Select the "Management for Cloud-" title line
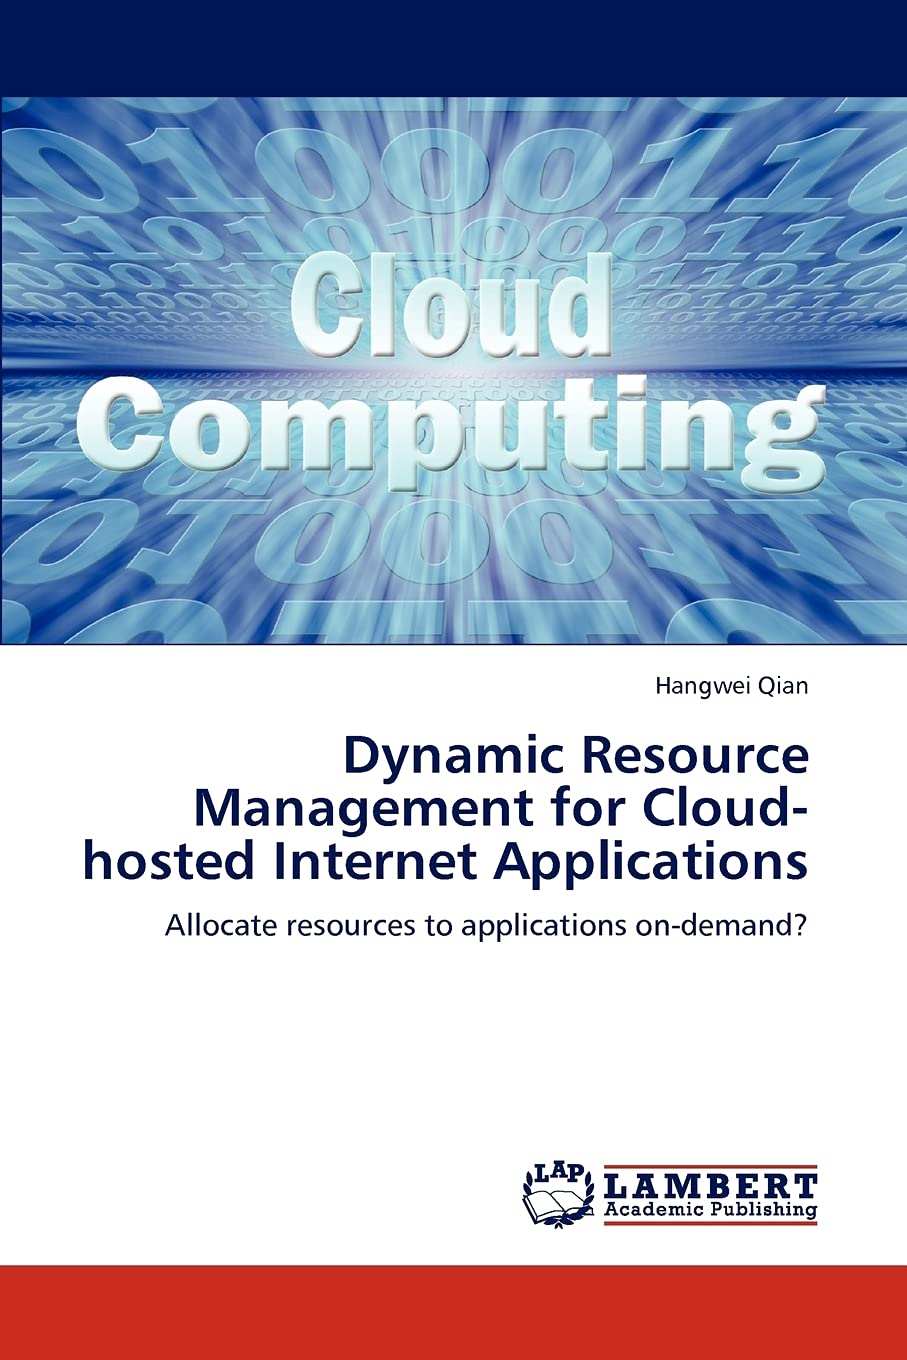Image resolution: width=907 pixels, height=1360 pixels. 500,808
